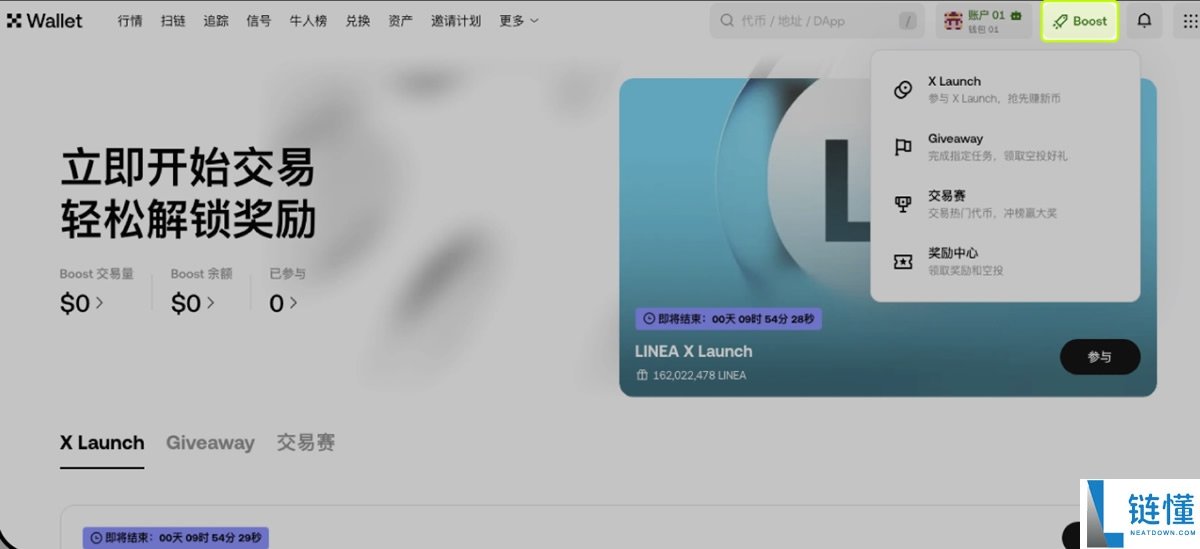Click the X Launch menu icon
Screen dimensions: 1200x549
[903, 90]
